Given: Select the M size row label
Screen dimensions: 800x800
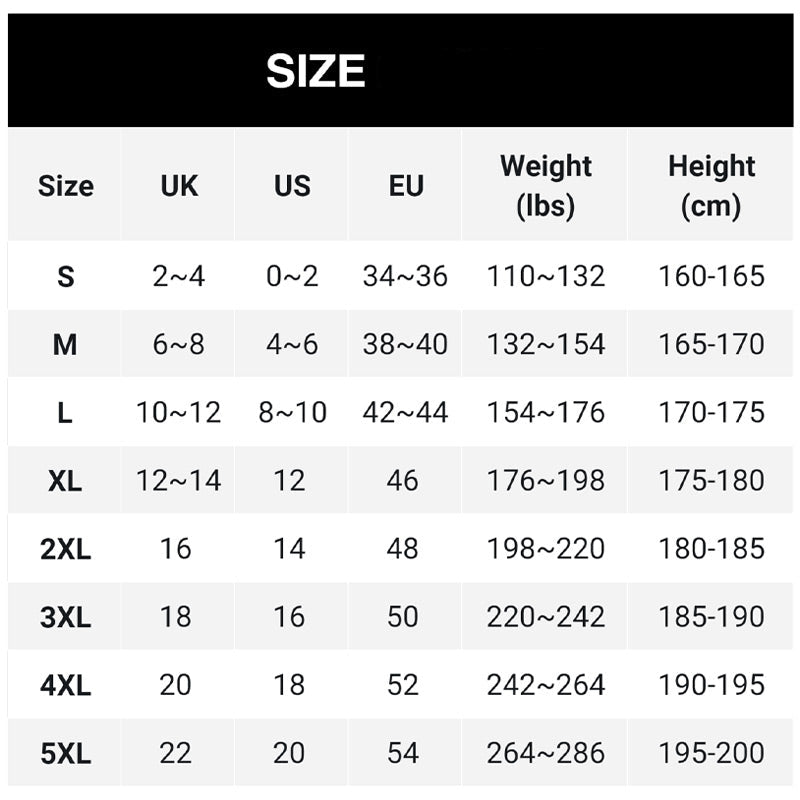Looking at the screenshot, I should coord(65,345).
